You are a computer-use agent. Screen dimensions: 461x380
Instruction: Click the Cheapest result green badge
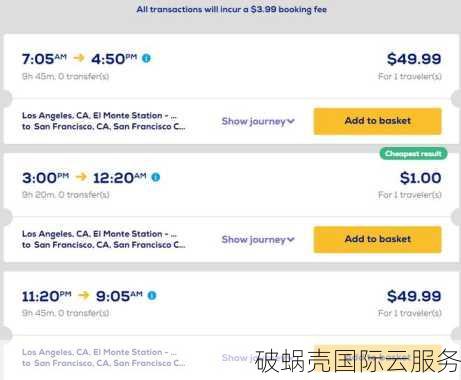coord(413,154)
